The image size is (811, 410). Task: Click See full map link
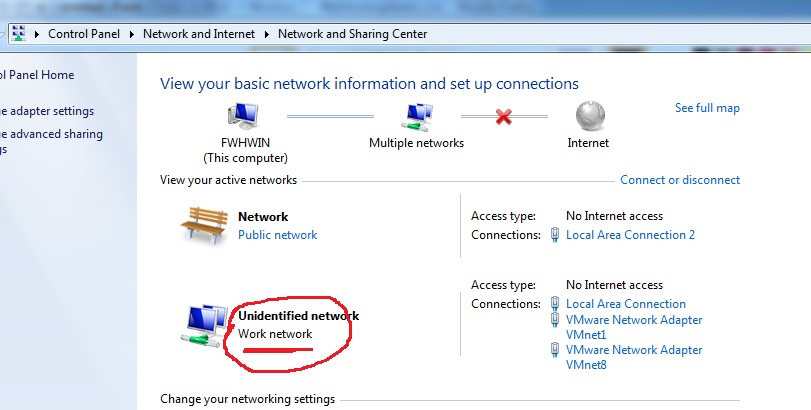click(x=707, y=108)
